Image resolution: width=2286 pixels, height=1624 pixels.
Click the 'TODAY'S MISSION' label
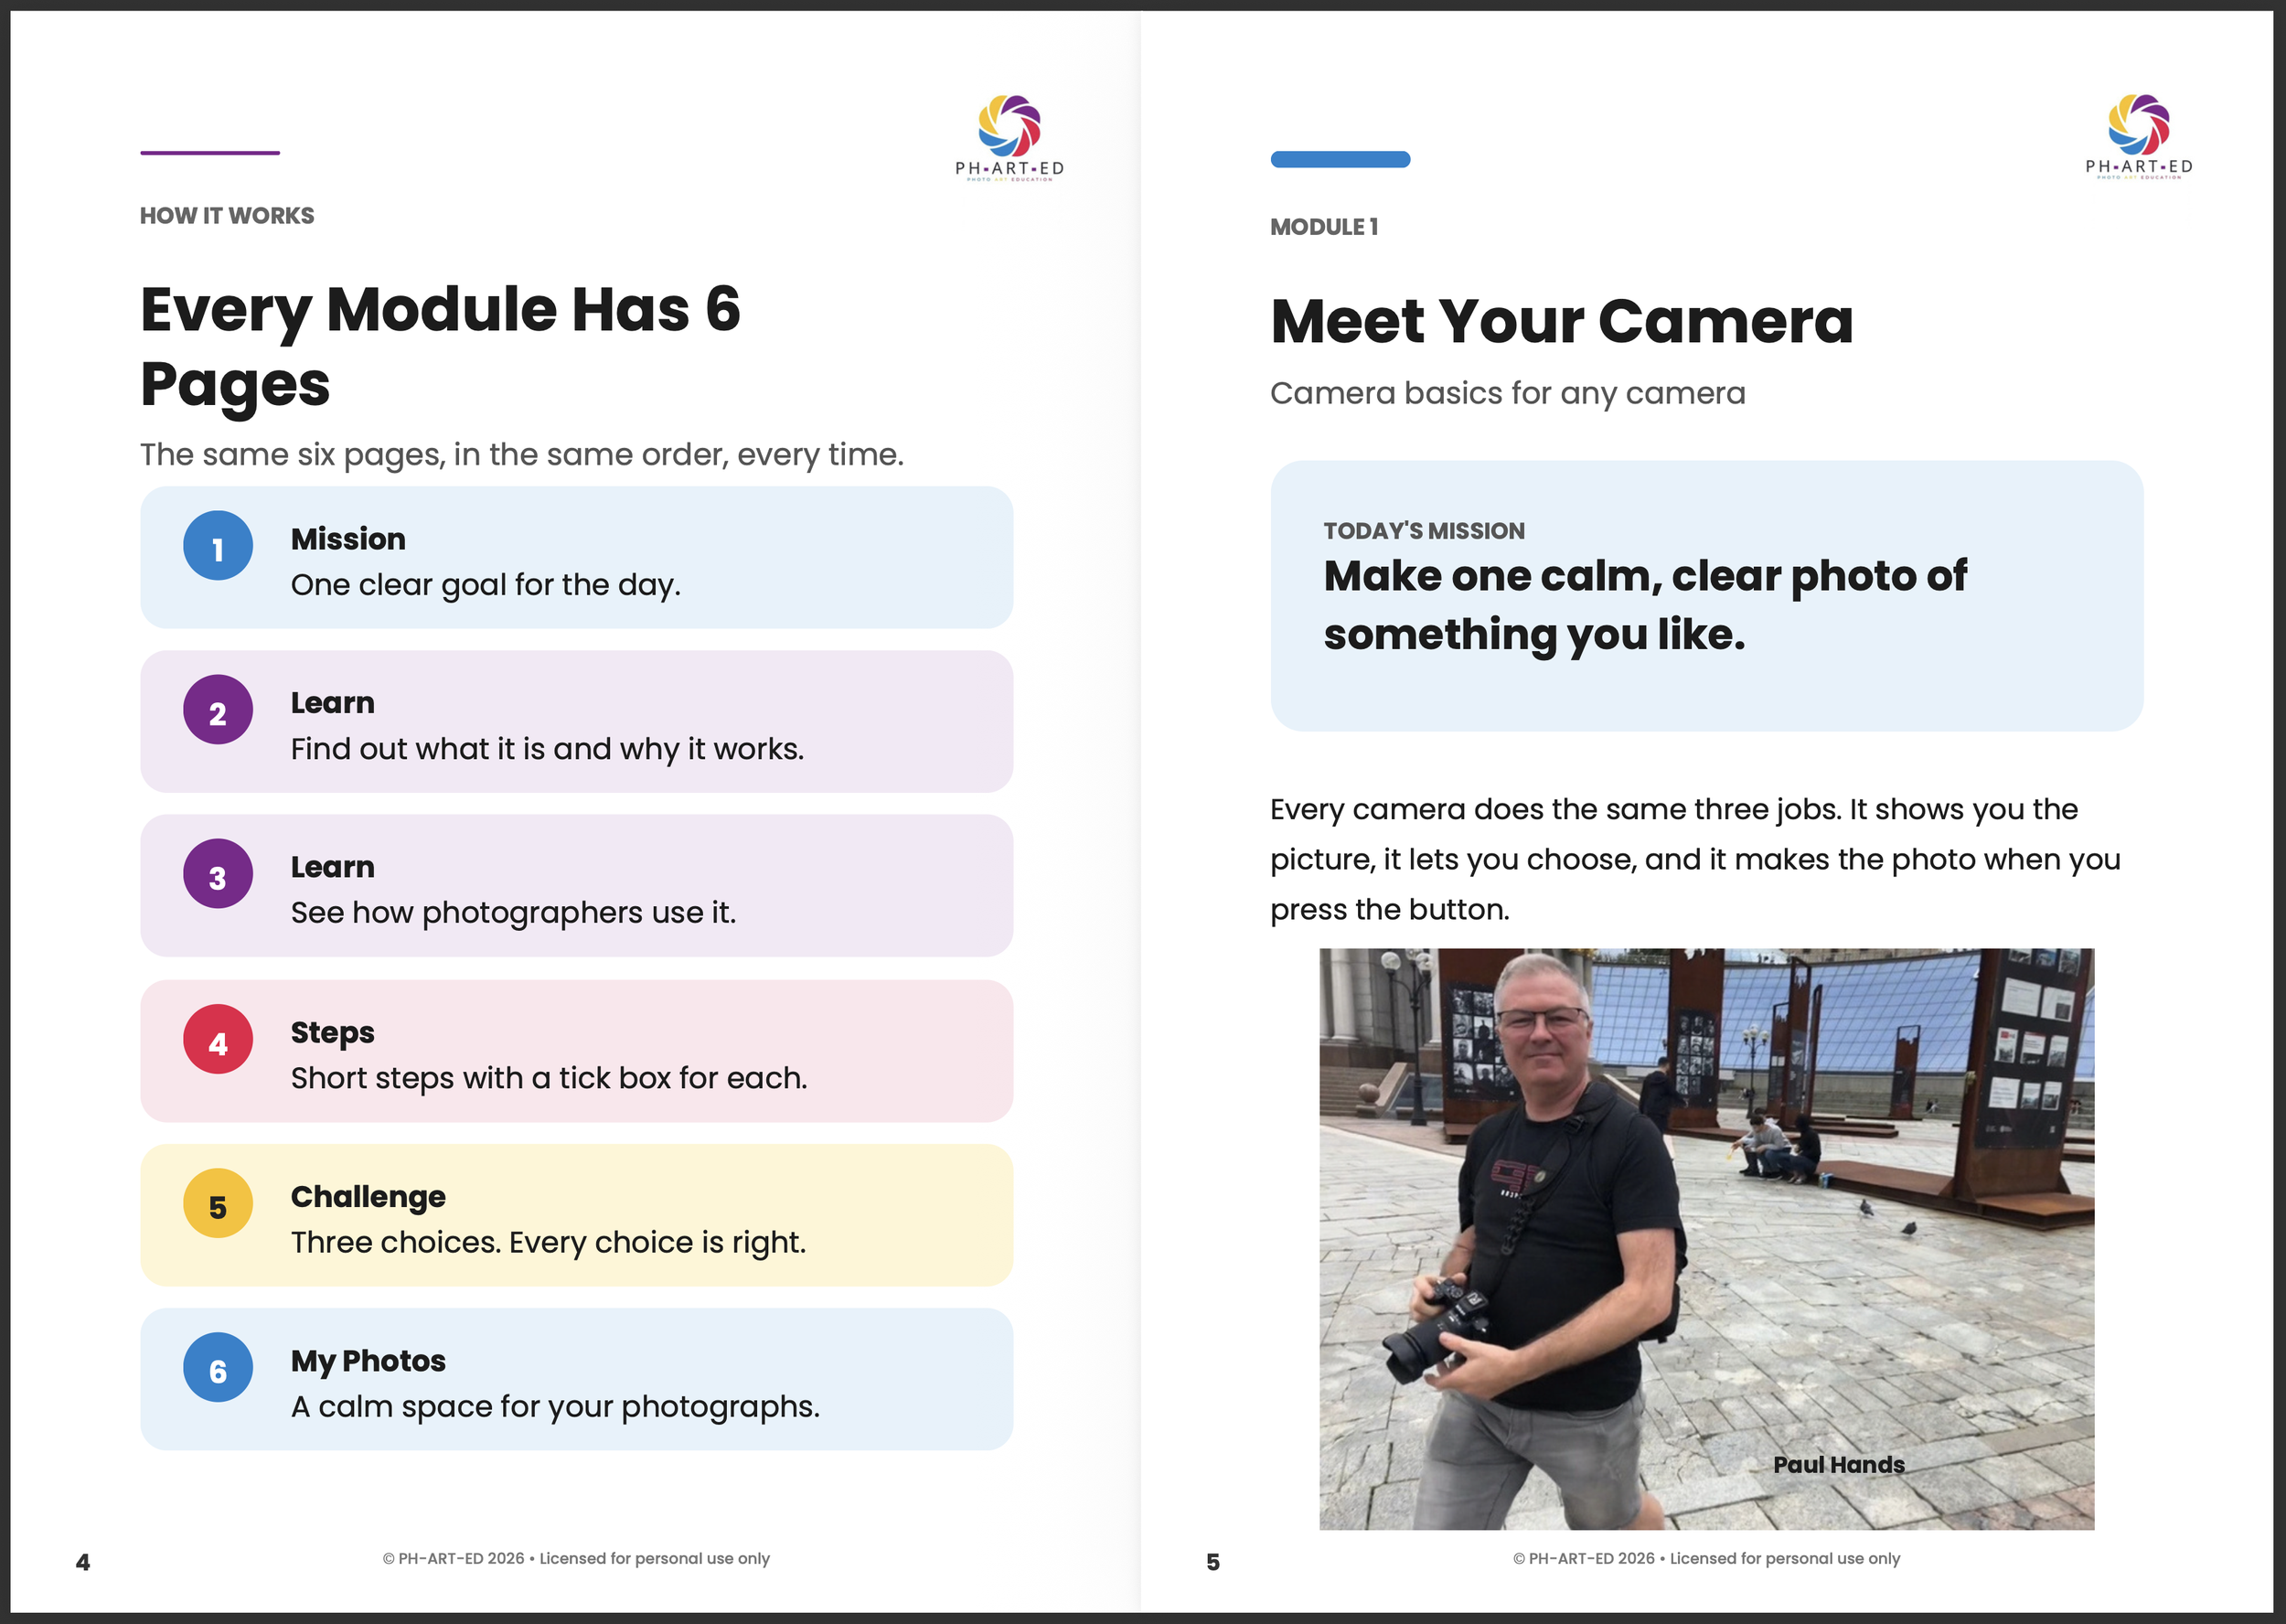pos(1424,531)
